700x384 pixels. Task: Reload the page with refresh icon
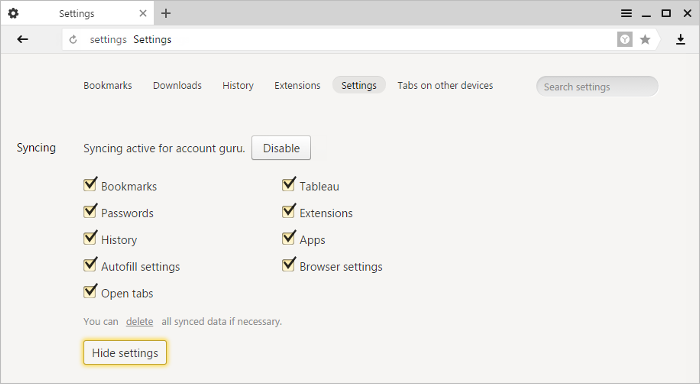(x=73, y=40)
